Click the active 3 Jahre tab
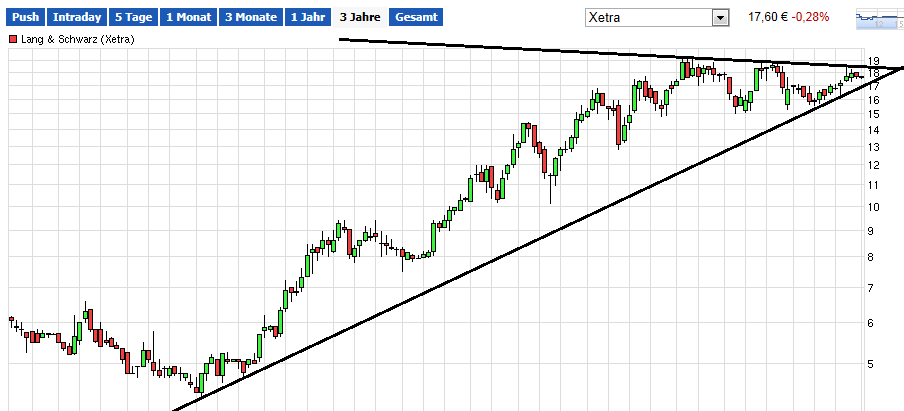The width and height of the screenshot is (904, 411). (359, 18)
